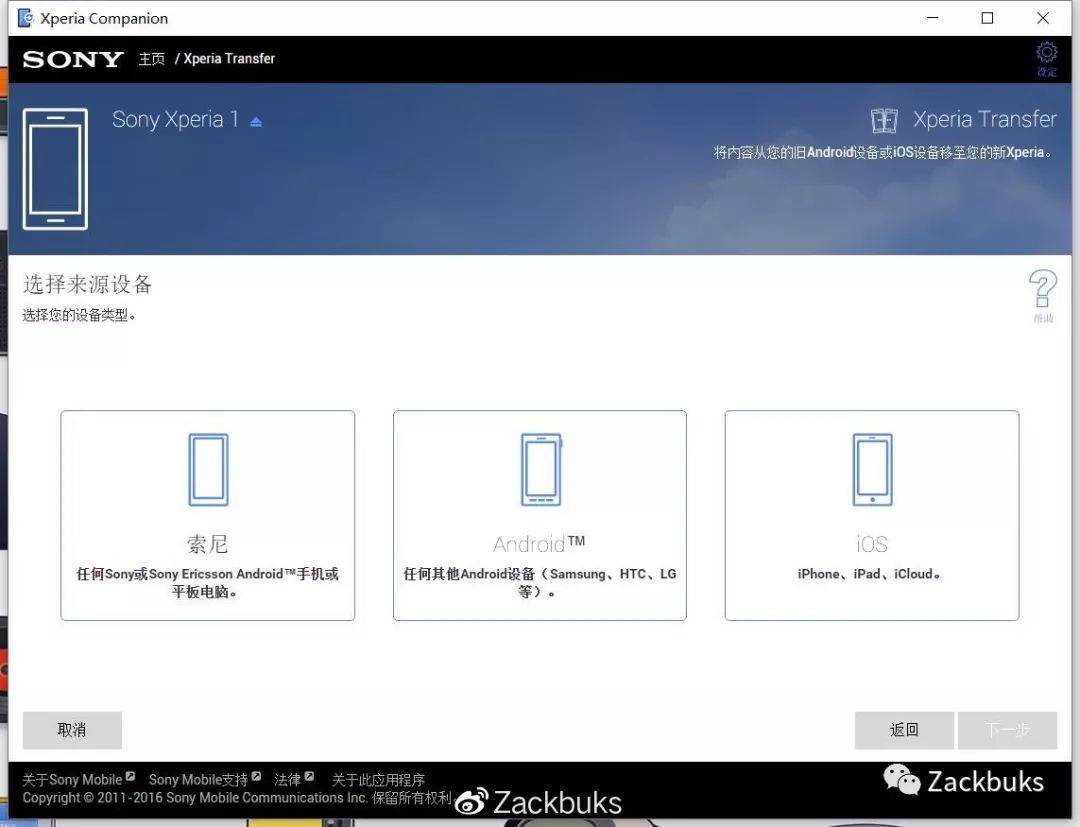Viewport: 1080px width, 827px height.
Task: Click the SONY logo
Action: pos(73,59)
